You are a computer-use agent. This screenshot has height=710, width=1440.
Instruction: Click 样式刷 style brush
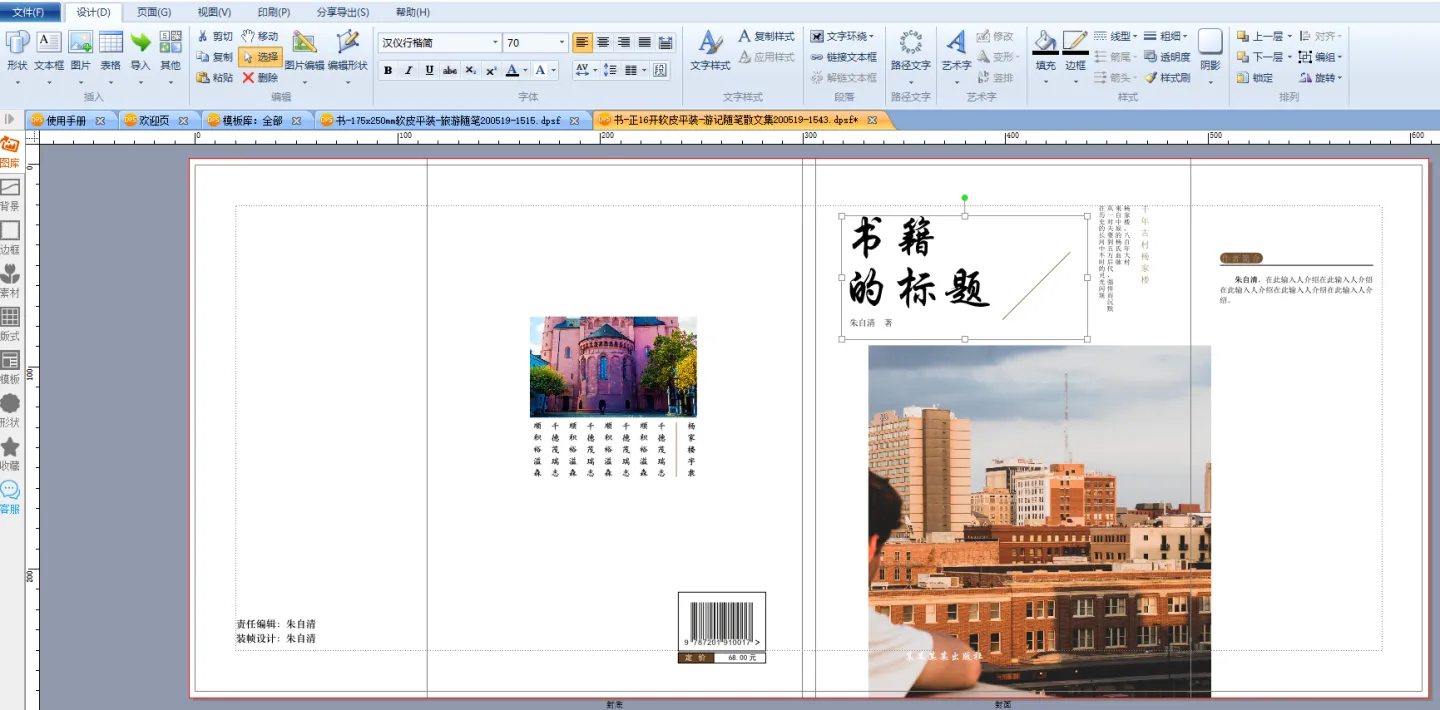click(x=1167, y=77)
